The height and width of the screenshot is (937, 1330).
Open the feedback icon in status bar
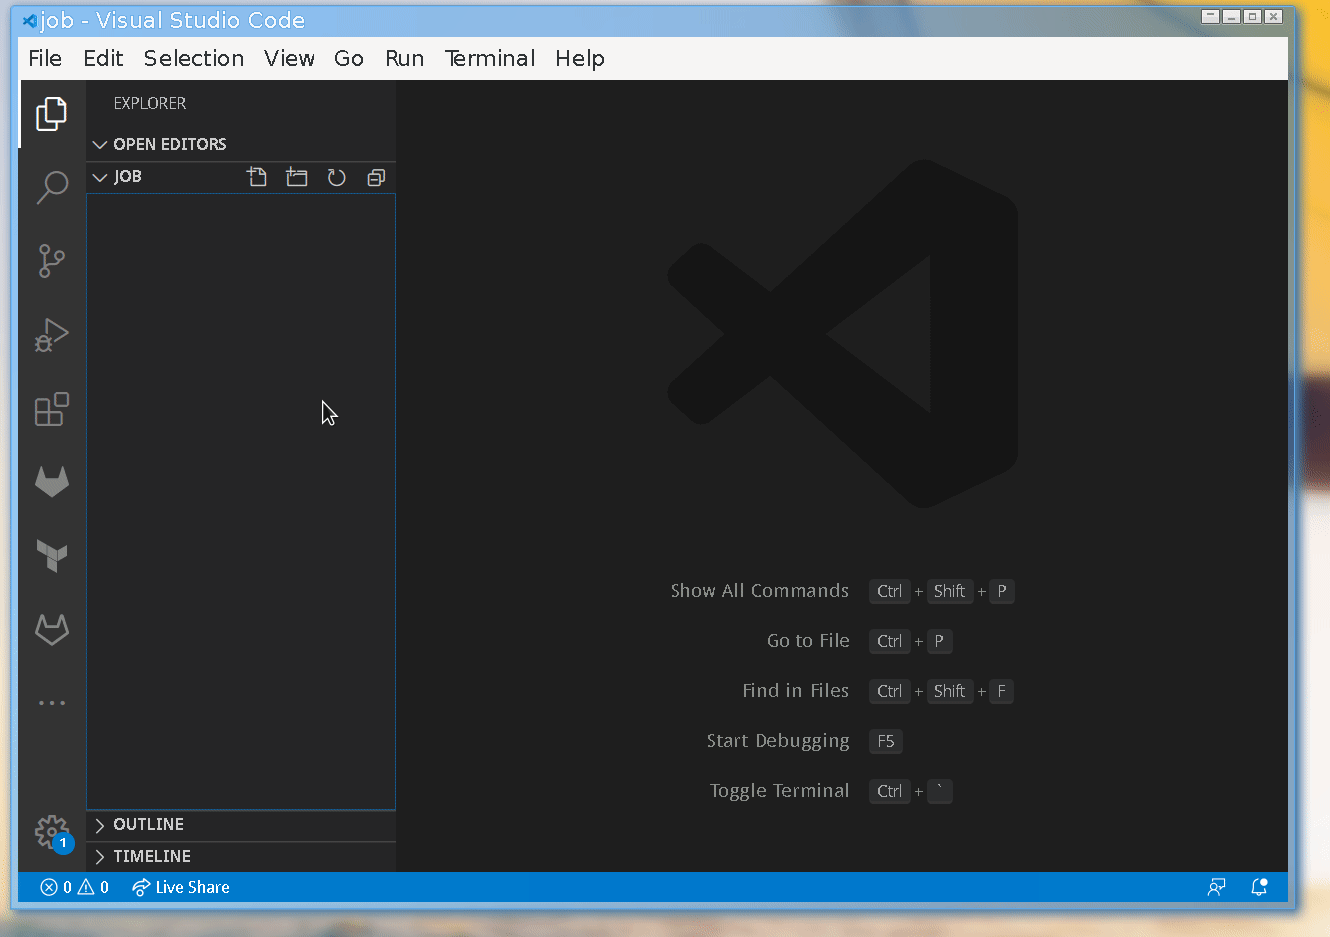(x=1216, y=887)
